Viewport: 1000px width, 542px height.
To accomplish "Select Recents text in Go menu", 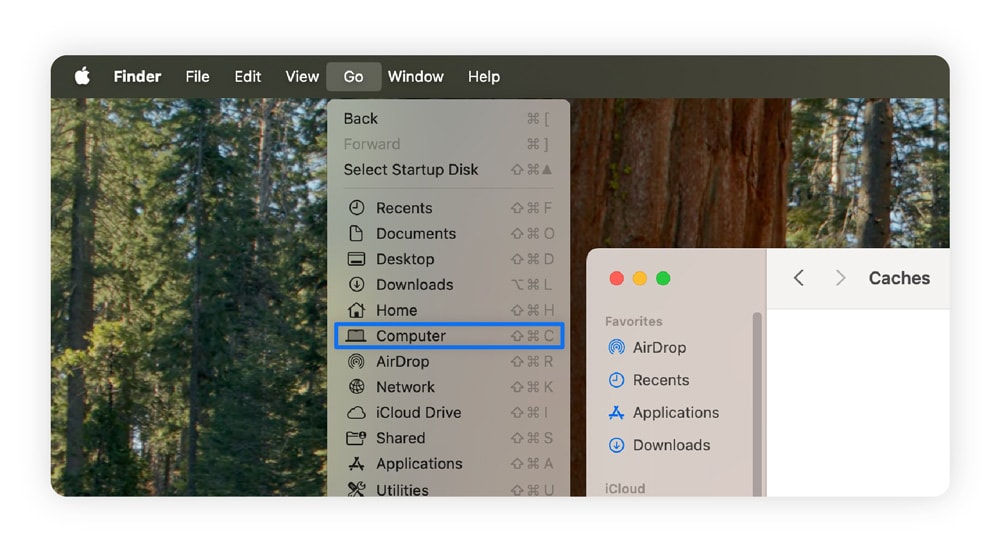I will click(404, 208).
